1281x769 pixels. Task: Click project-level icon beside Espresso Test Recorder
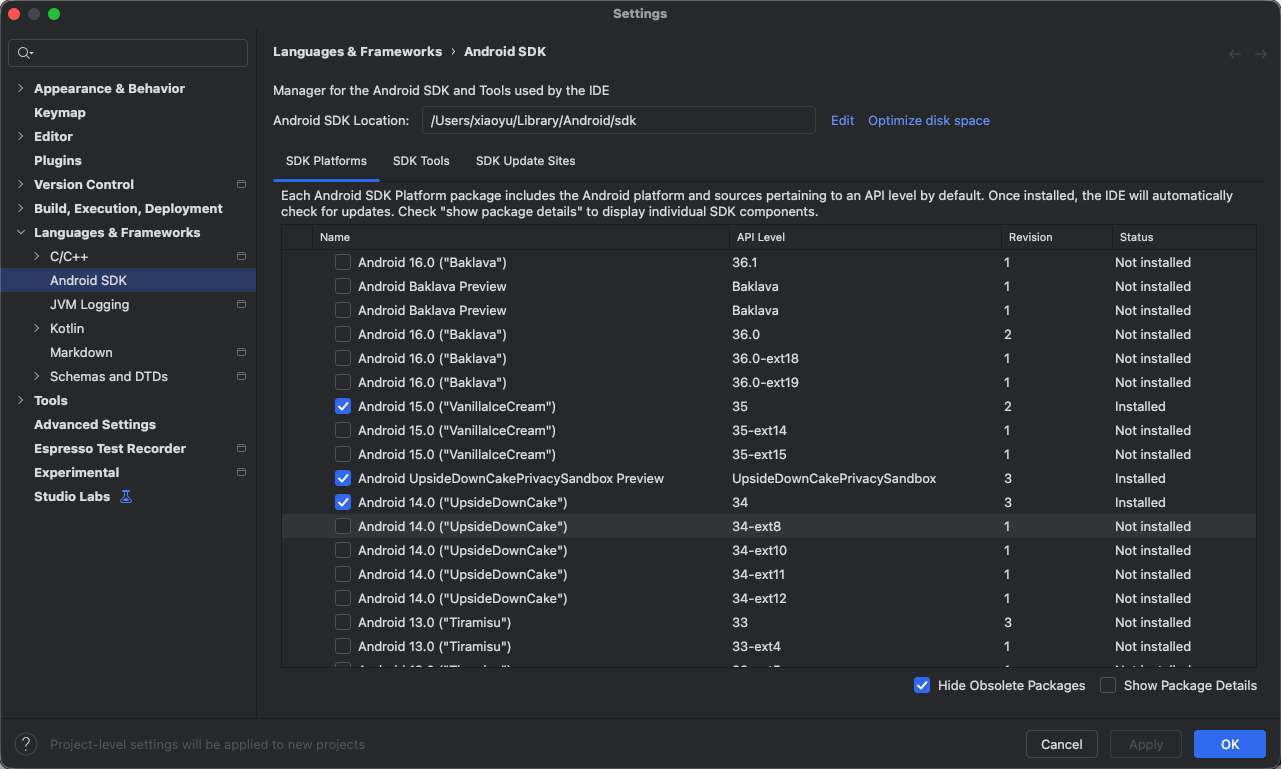(x=241, y=448)
